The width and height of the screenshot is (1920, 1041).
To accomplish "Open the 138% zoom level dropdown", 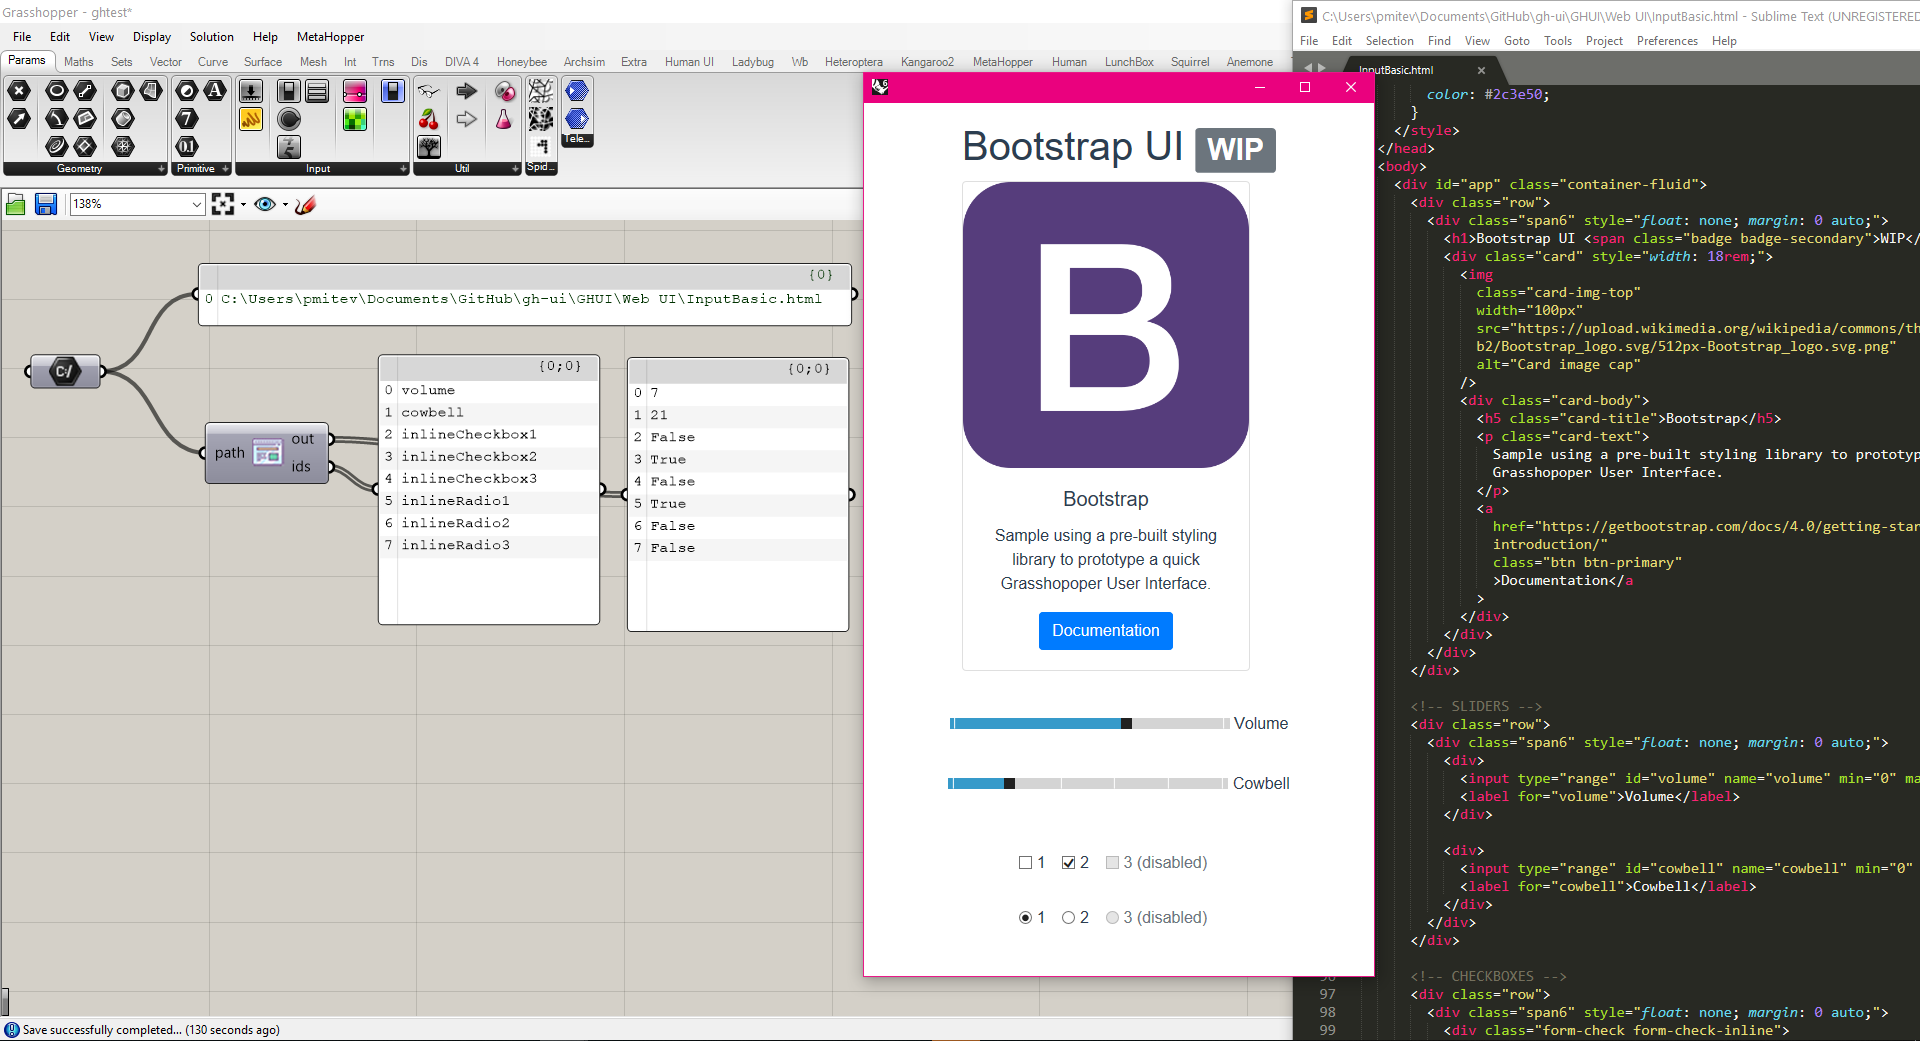I will coord(196,204).
